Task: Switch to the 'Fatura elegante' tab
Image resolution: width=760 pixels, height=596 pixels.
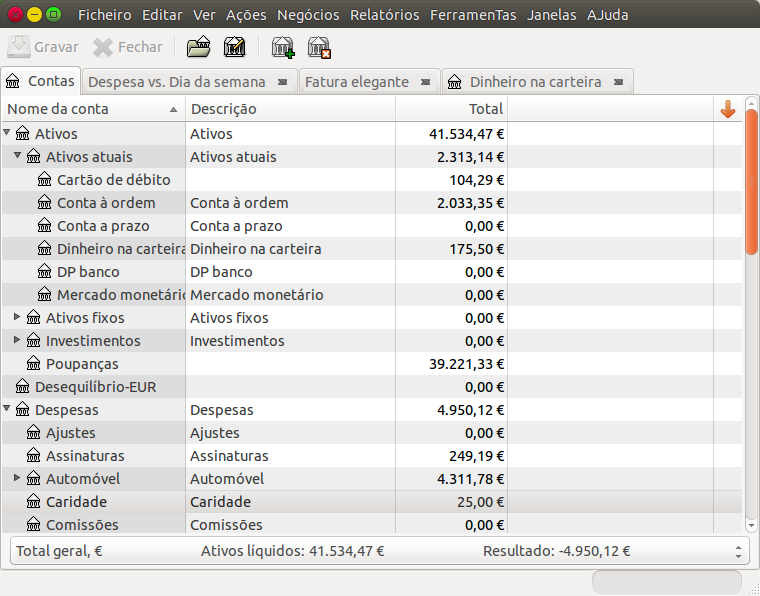Action: (x=357, y=82)
